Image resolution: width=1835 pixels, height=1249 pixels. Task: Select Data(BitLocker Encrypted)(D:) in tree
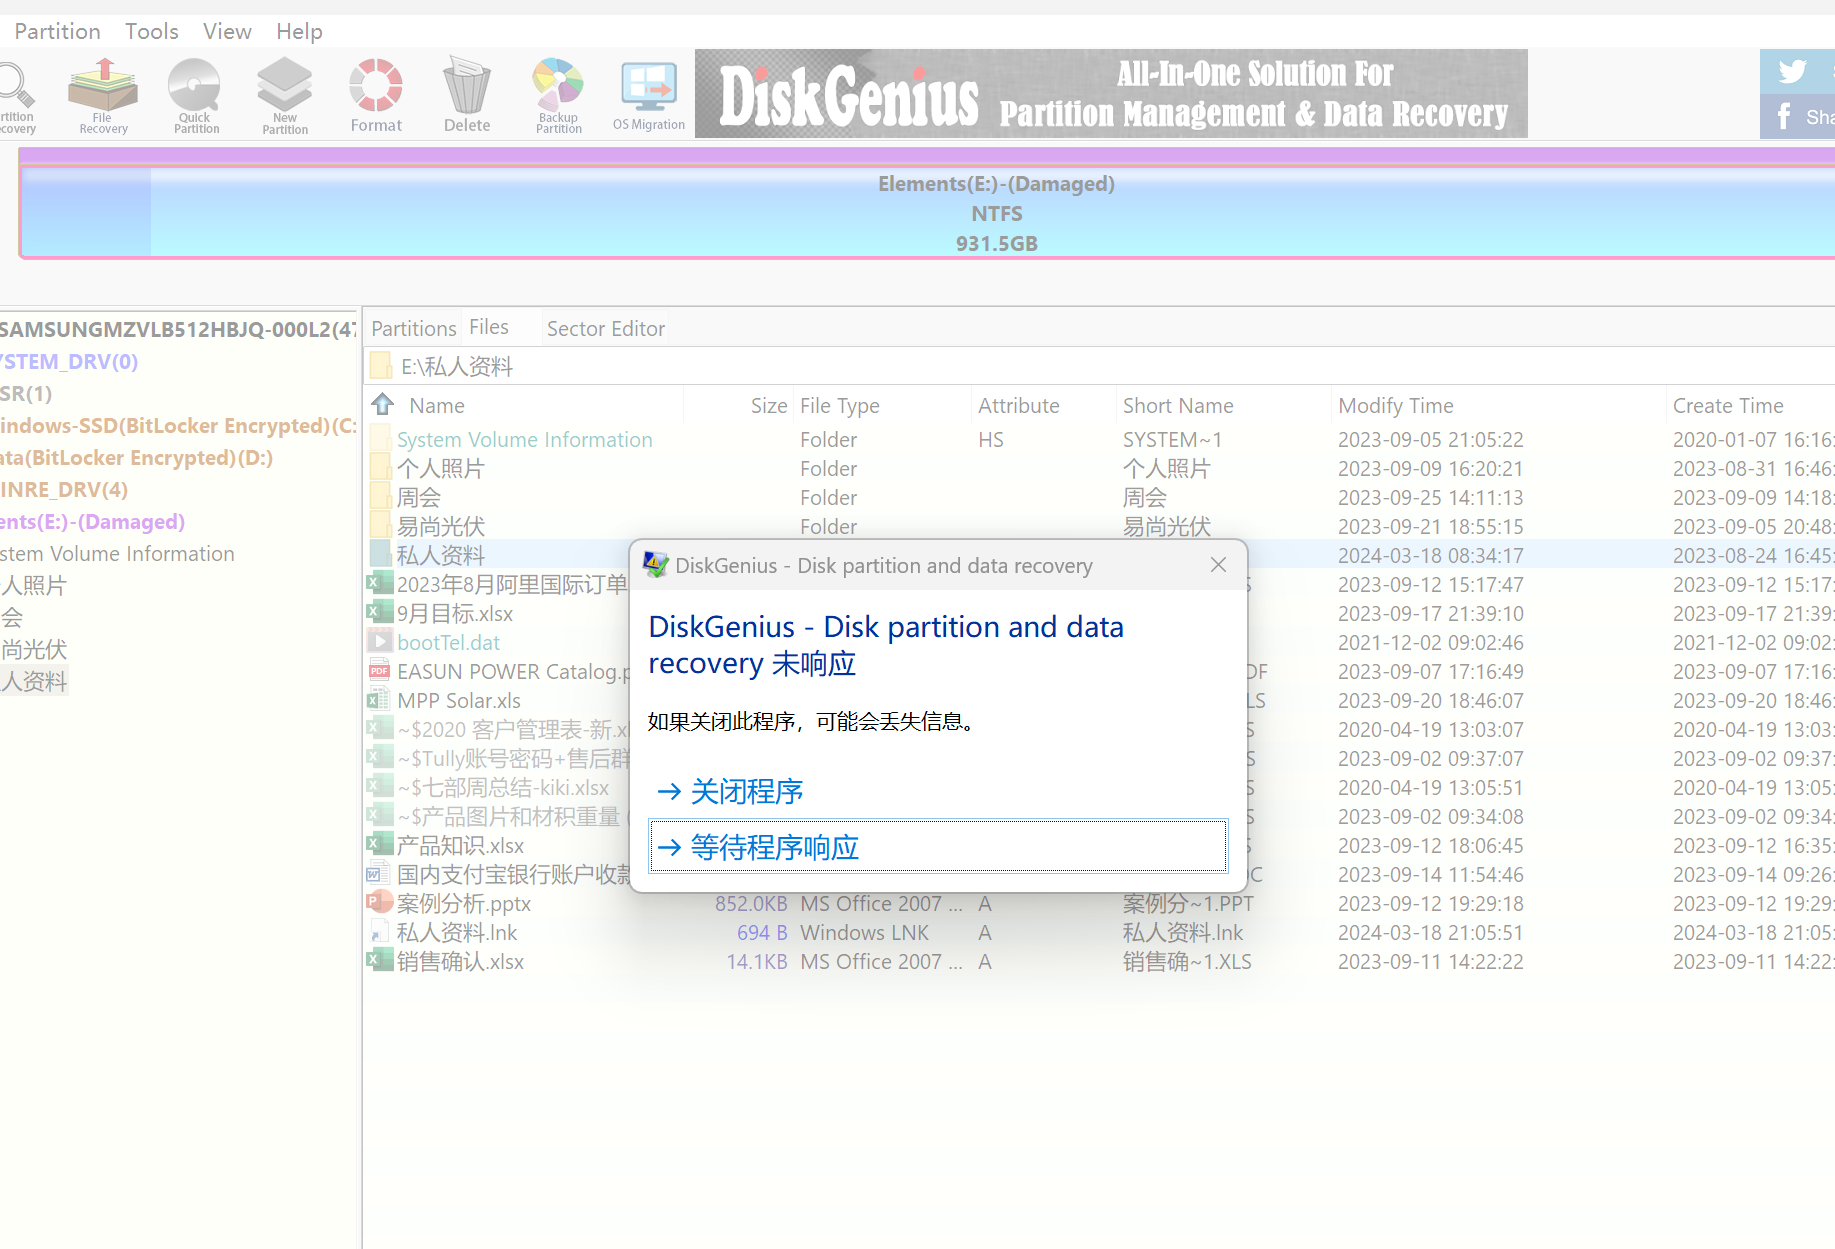pos(136,457)
